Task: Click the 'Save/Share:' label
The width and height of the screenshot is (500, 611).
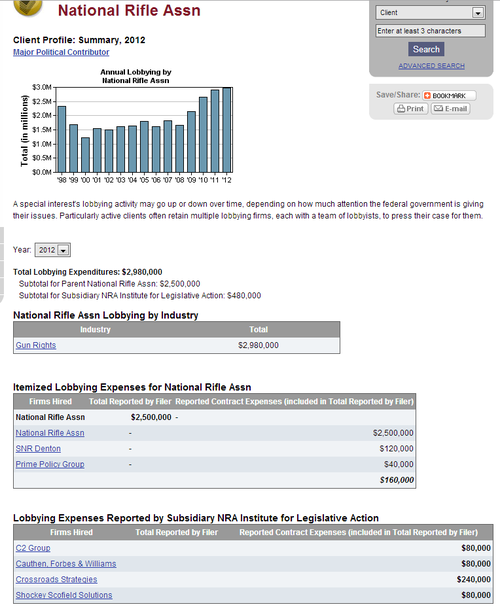Action: [x=398, y=95]
